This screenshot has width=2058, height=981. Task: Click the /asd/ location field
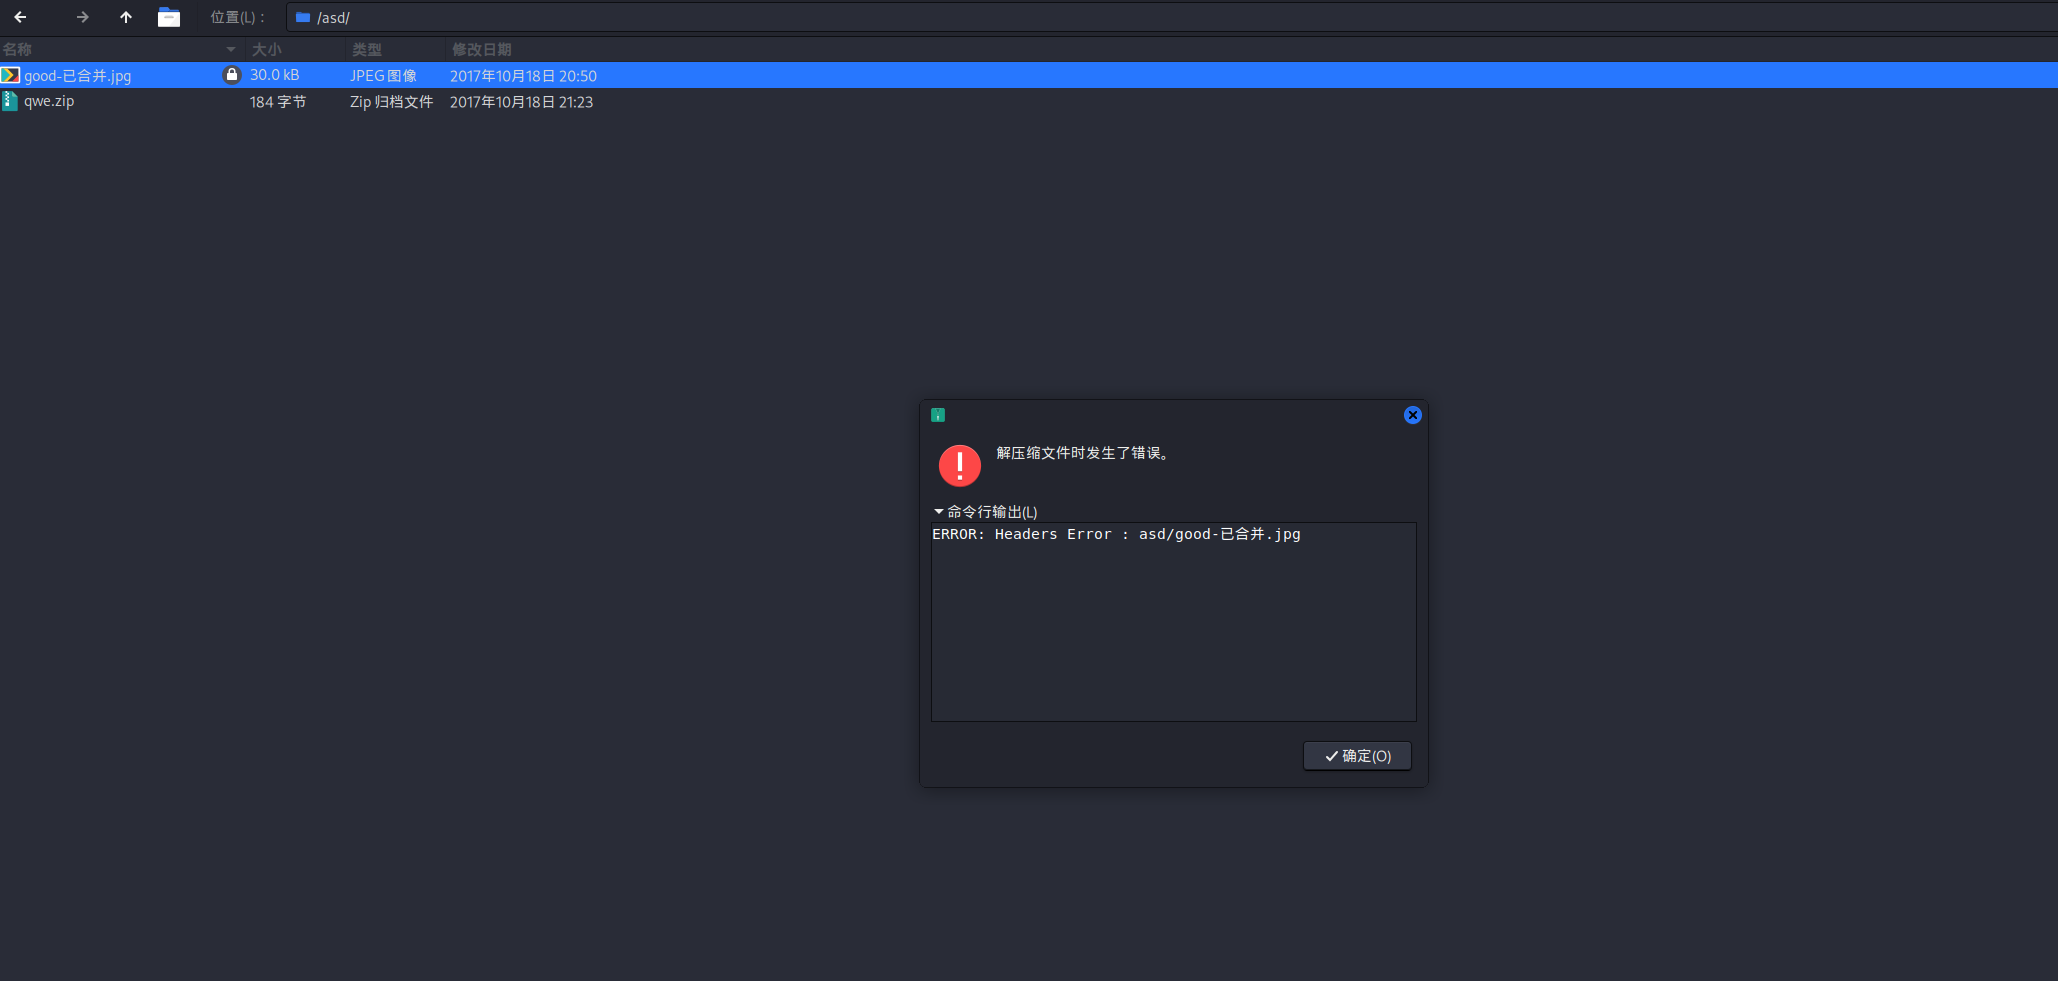point(1000,17)
